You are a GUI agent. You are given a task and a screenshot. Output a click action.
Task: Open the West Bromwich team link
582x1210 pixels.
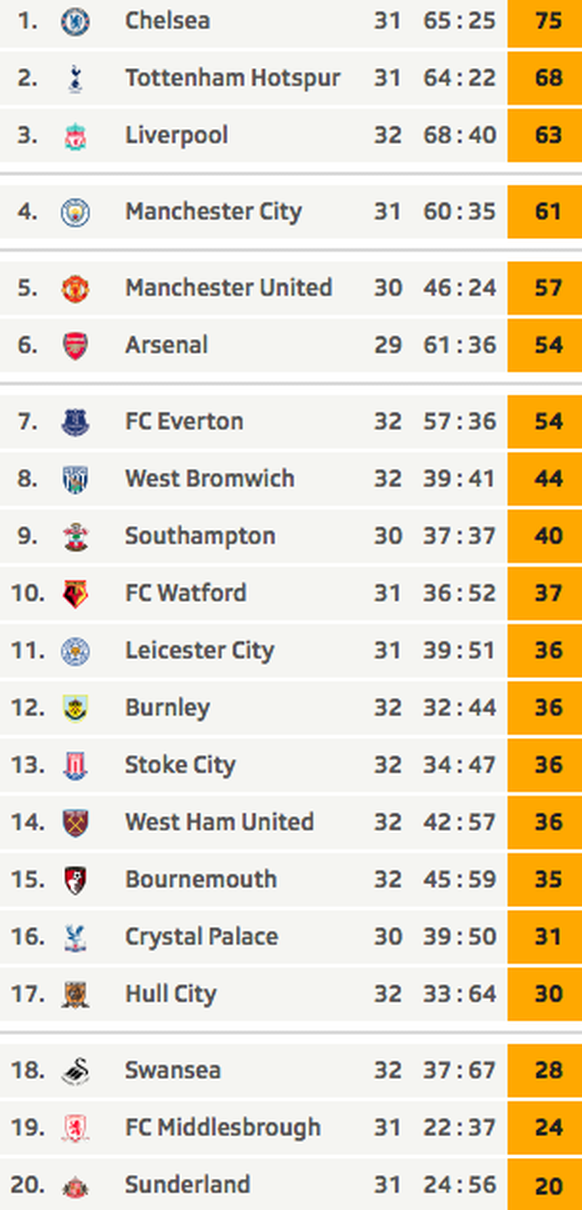210,478
